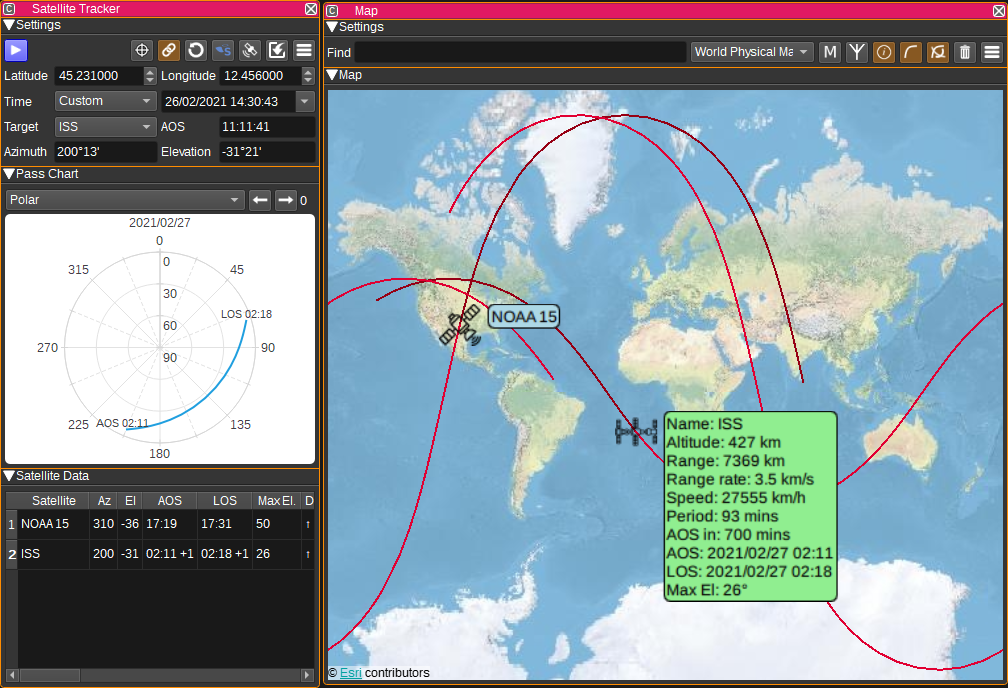The image size is (1008, 688).
Task: Click the ISS green info popup
Action: click(750, 507)
